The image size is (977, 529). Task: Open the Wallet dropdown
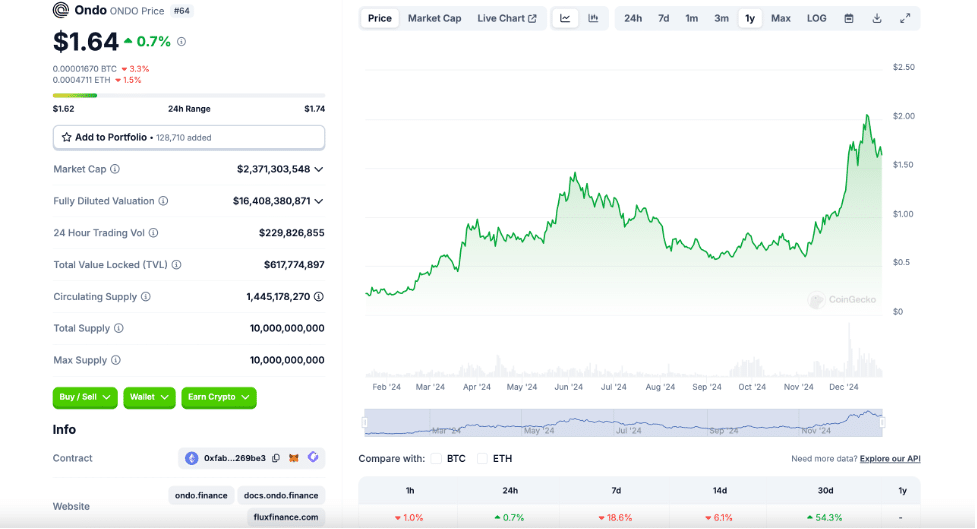150,397
